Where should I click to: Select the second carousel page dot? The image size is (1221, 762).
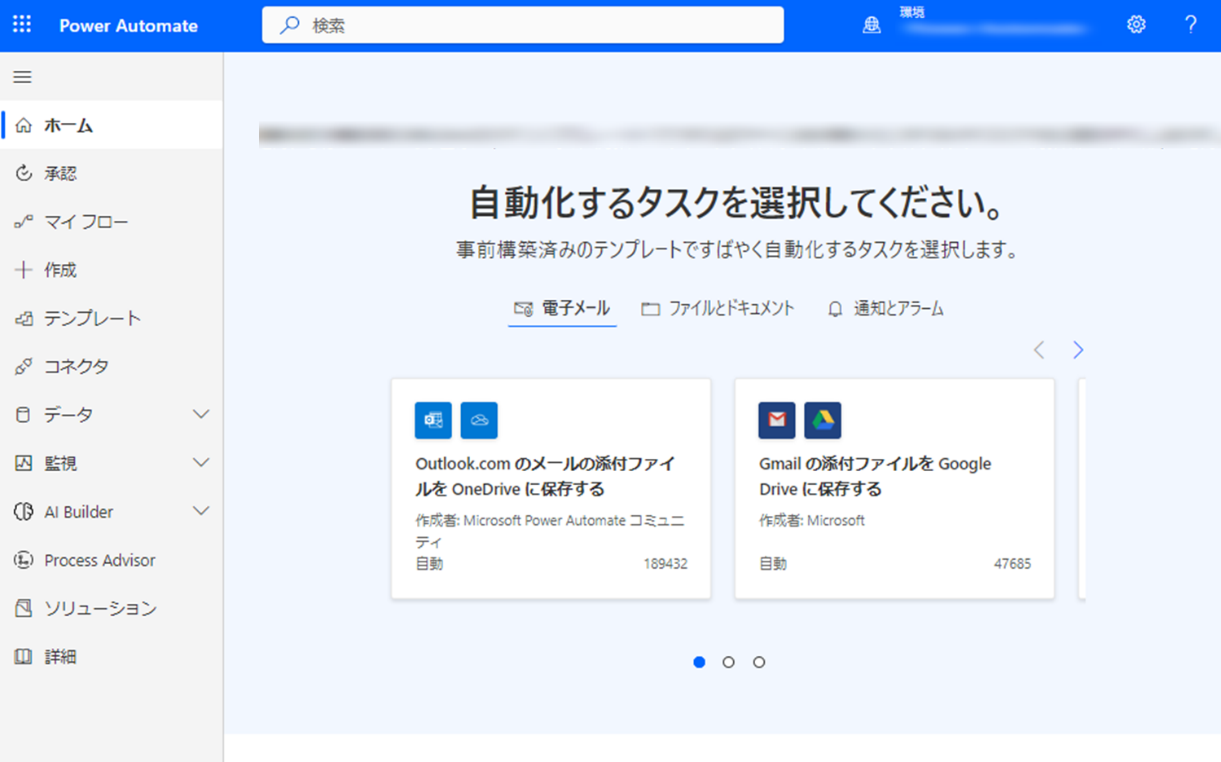pos(729,662)
